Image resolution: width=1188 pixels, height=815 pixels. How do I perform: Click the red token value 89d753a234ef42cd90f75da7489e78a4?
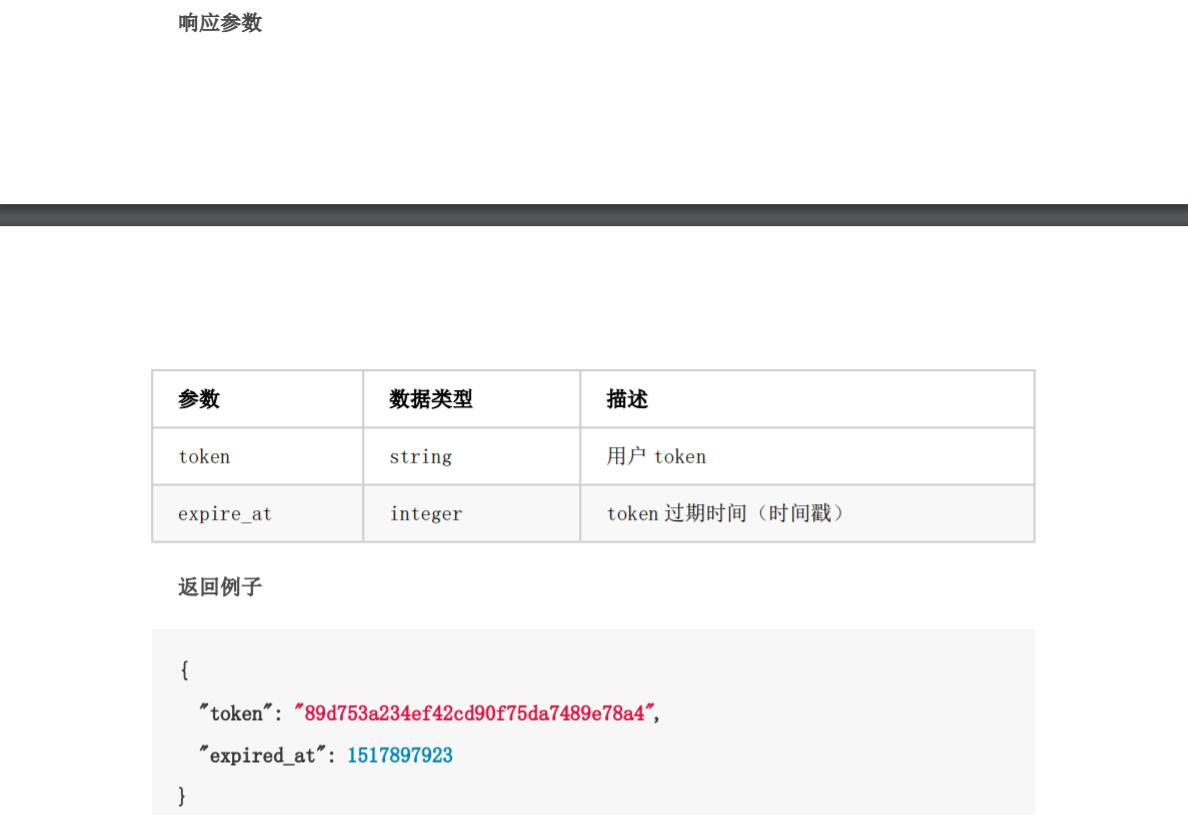[x=474, y=713]
